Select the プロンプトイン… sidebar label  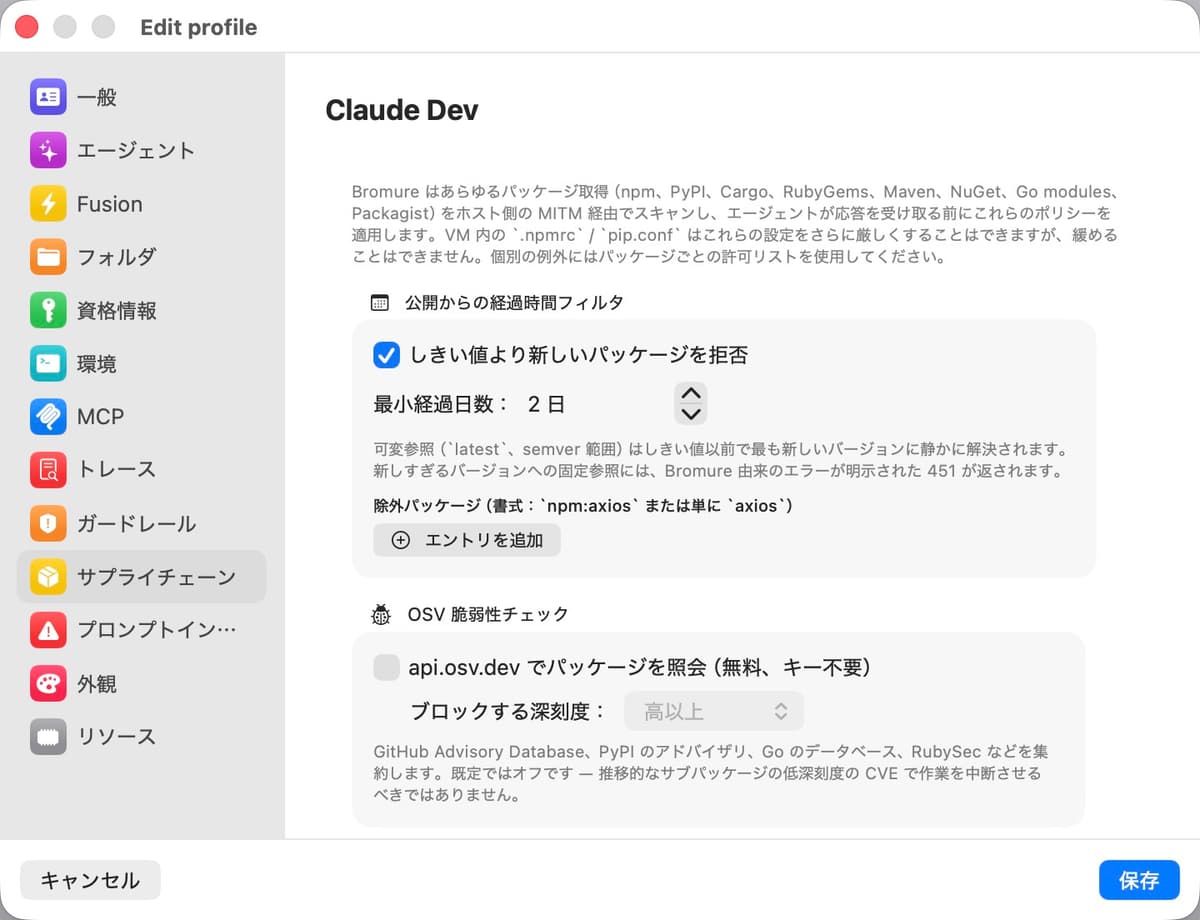coord(157,630)
